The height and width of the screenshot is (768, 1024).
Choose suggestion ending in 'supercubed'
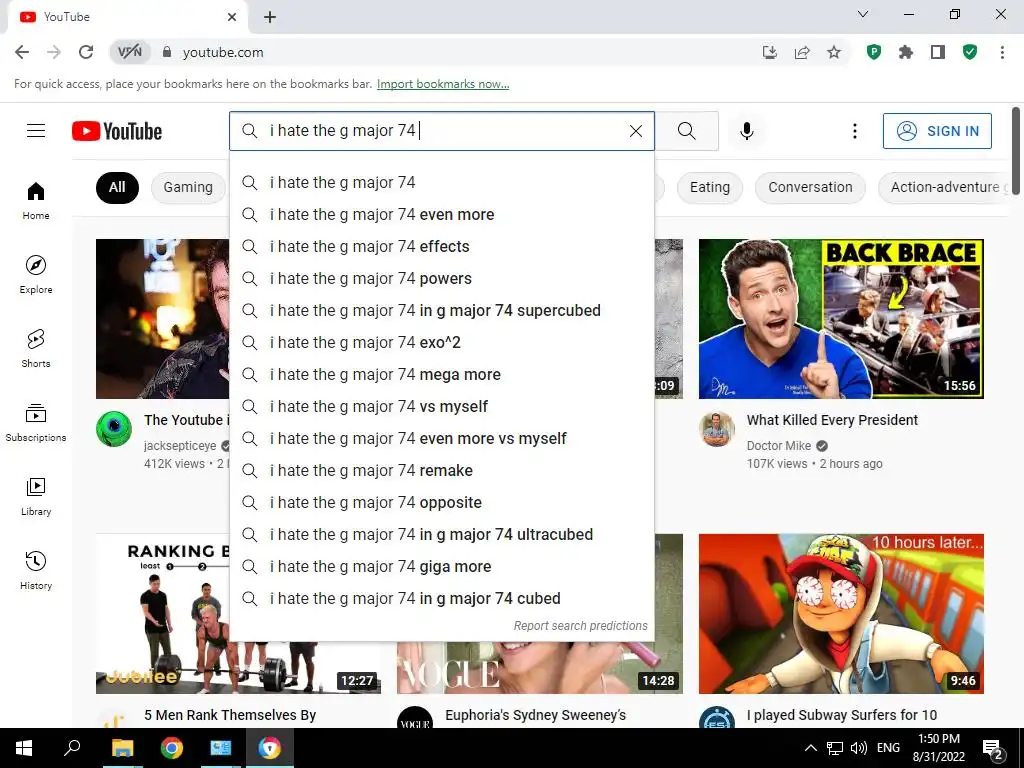point(442,311)
